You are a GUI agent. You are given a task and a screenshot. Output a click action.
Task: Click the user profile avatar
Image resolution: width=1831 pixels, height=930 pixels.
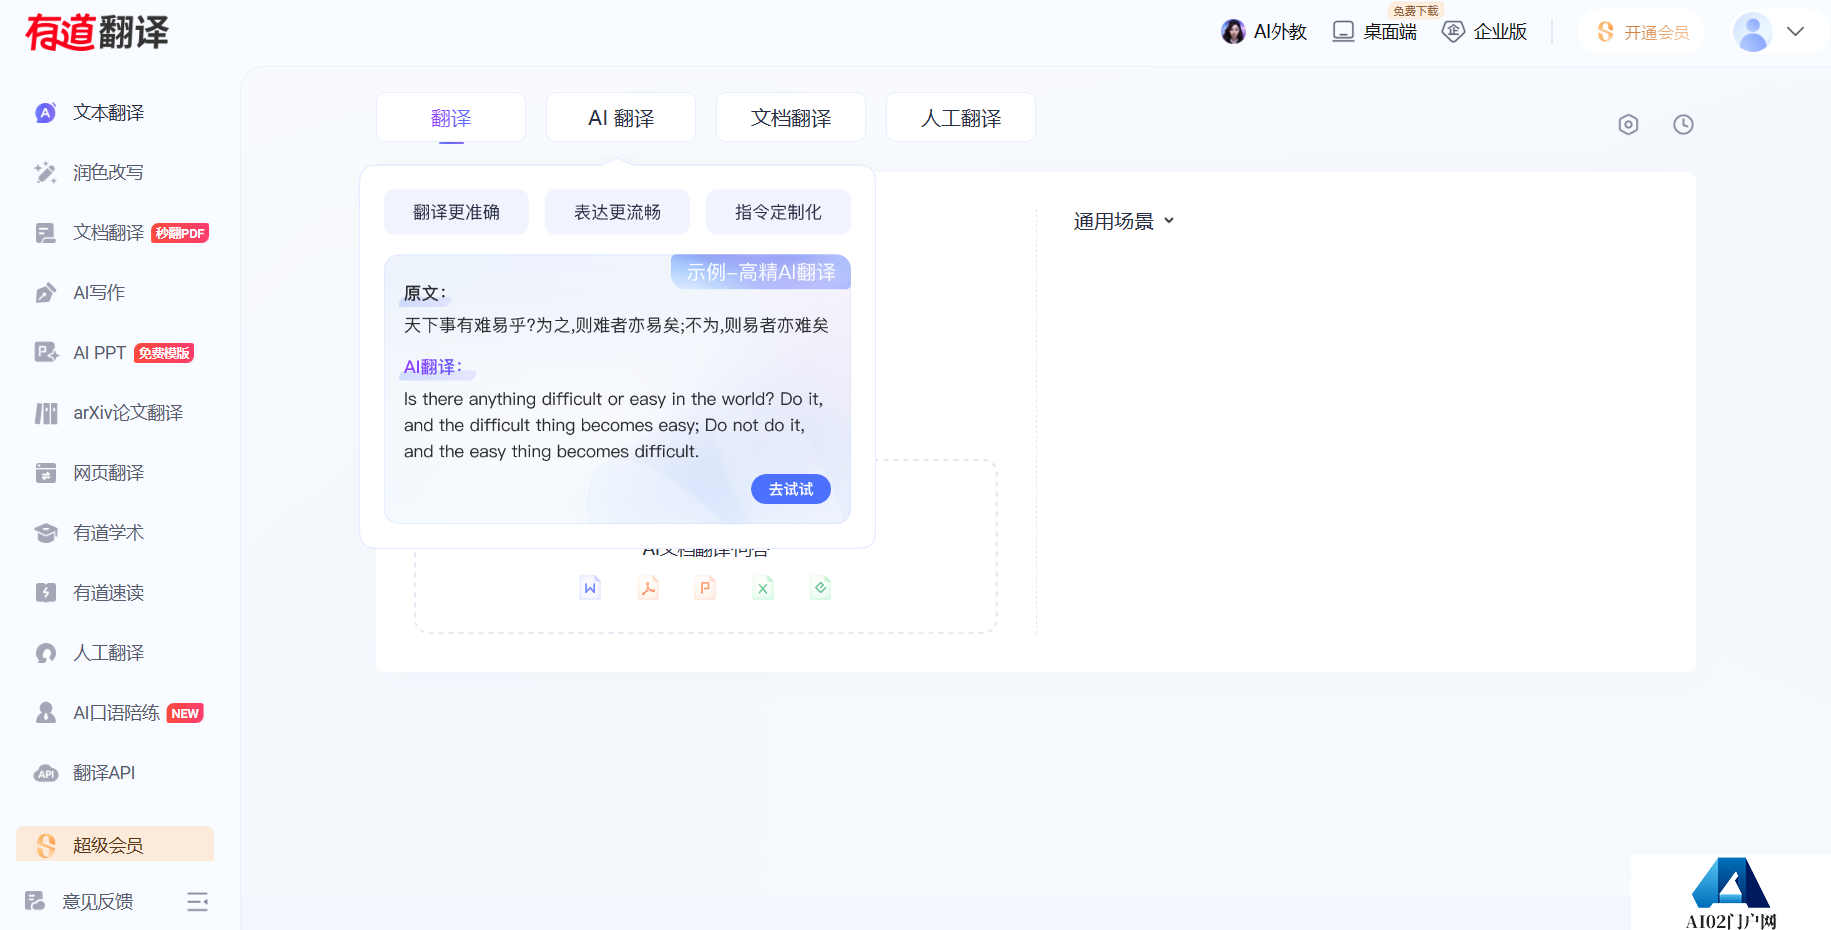[x=1752, y=32]
